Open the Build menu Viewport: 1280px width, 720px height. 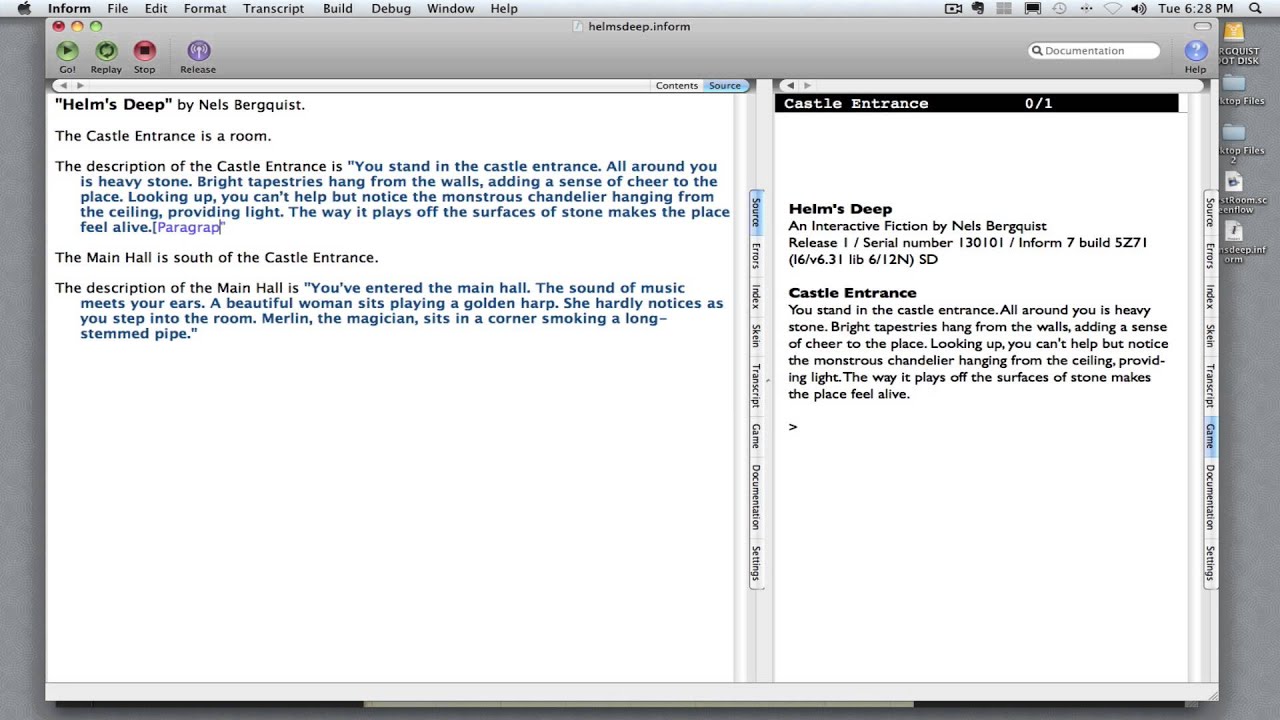(x=338, y=8)
